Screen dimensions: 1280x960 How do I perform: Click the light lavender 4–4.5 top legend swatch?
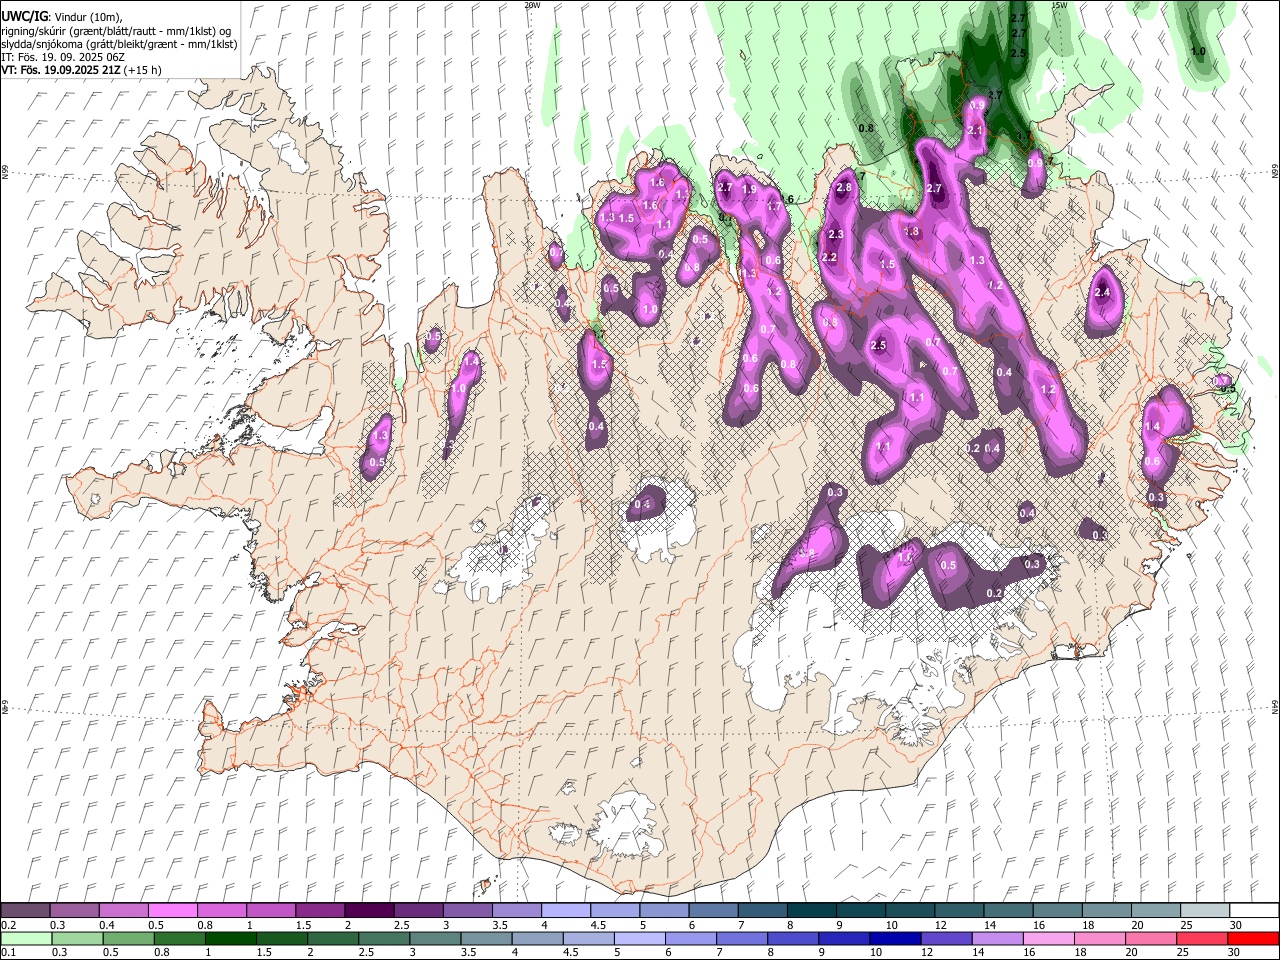point(565,911)
